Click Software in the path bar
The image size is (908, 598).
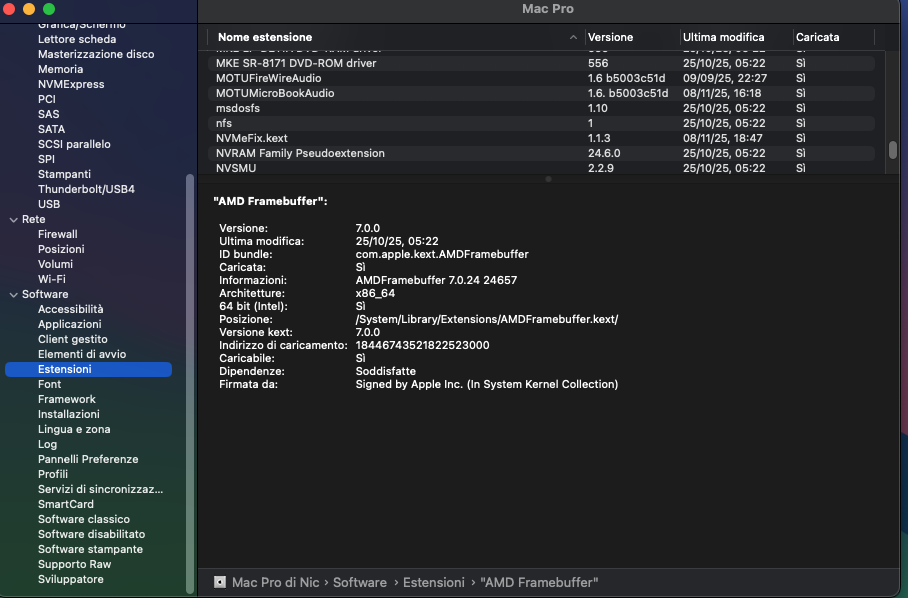pos(360,582)
